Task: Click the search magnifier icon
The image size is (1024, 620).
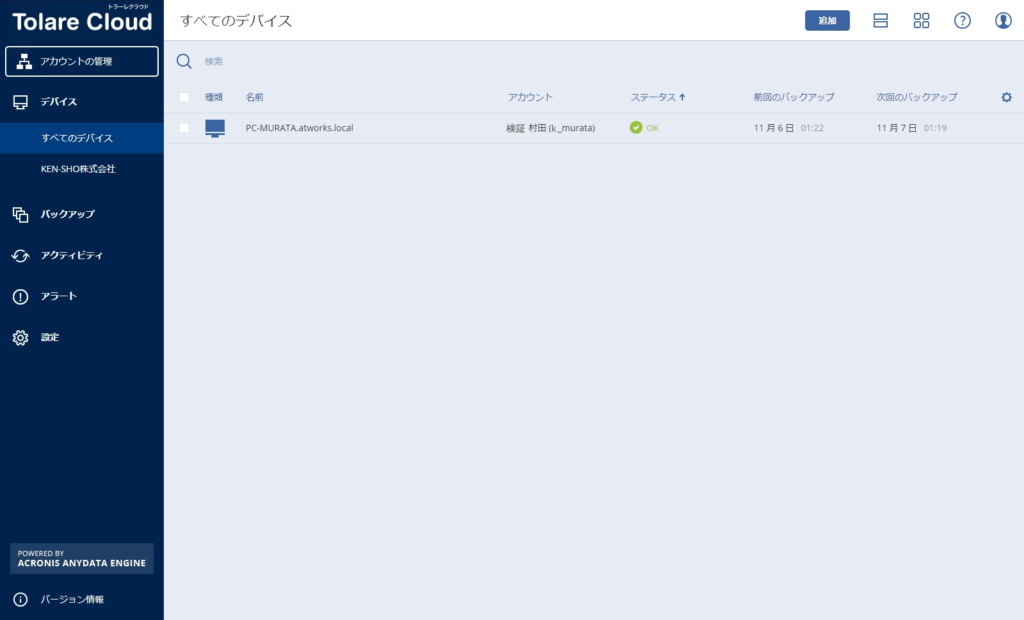Action: pos(184,61)
